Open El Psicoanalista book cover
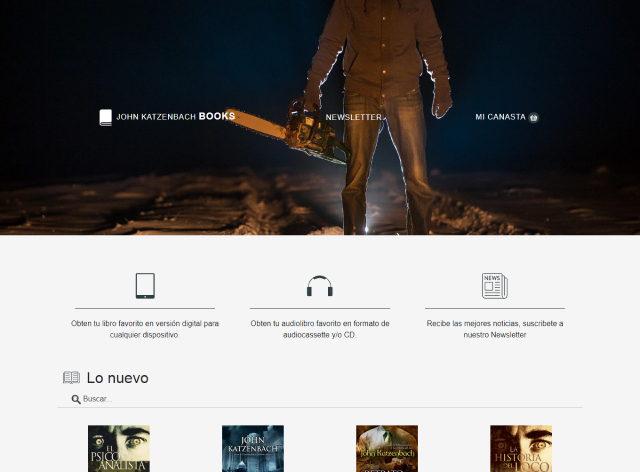This screenshot has width=640, height=472. (x=119, y=448)
